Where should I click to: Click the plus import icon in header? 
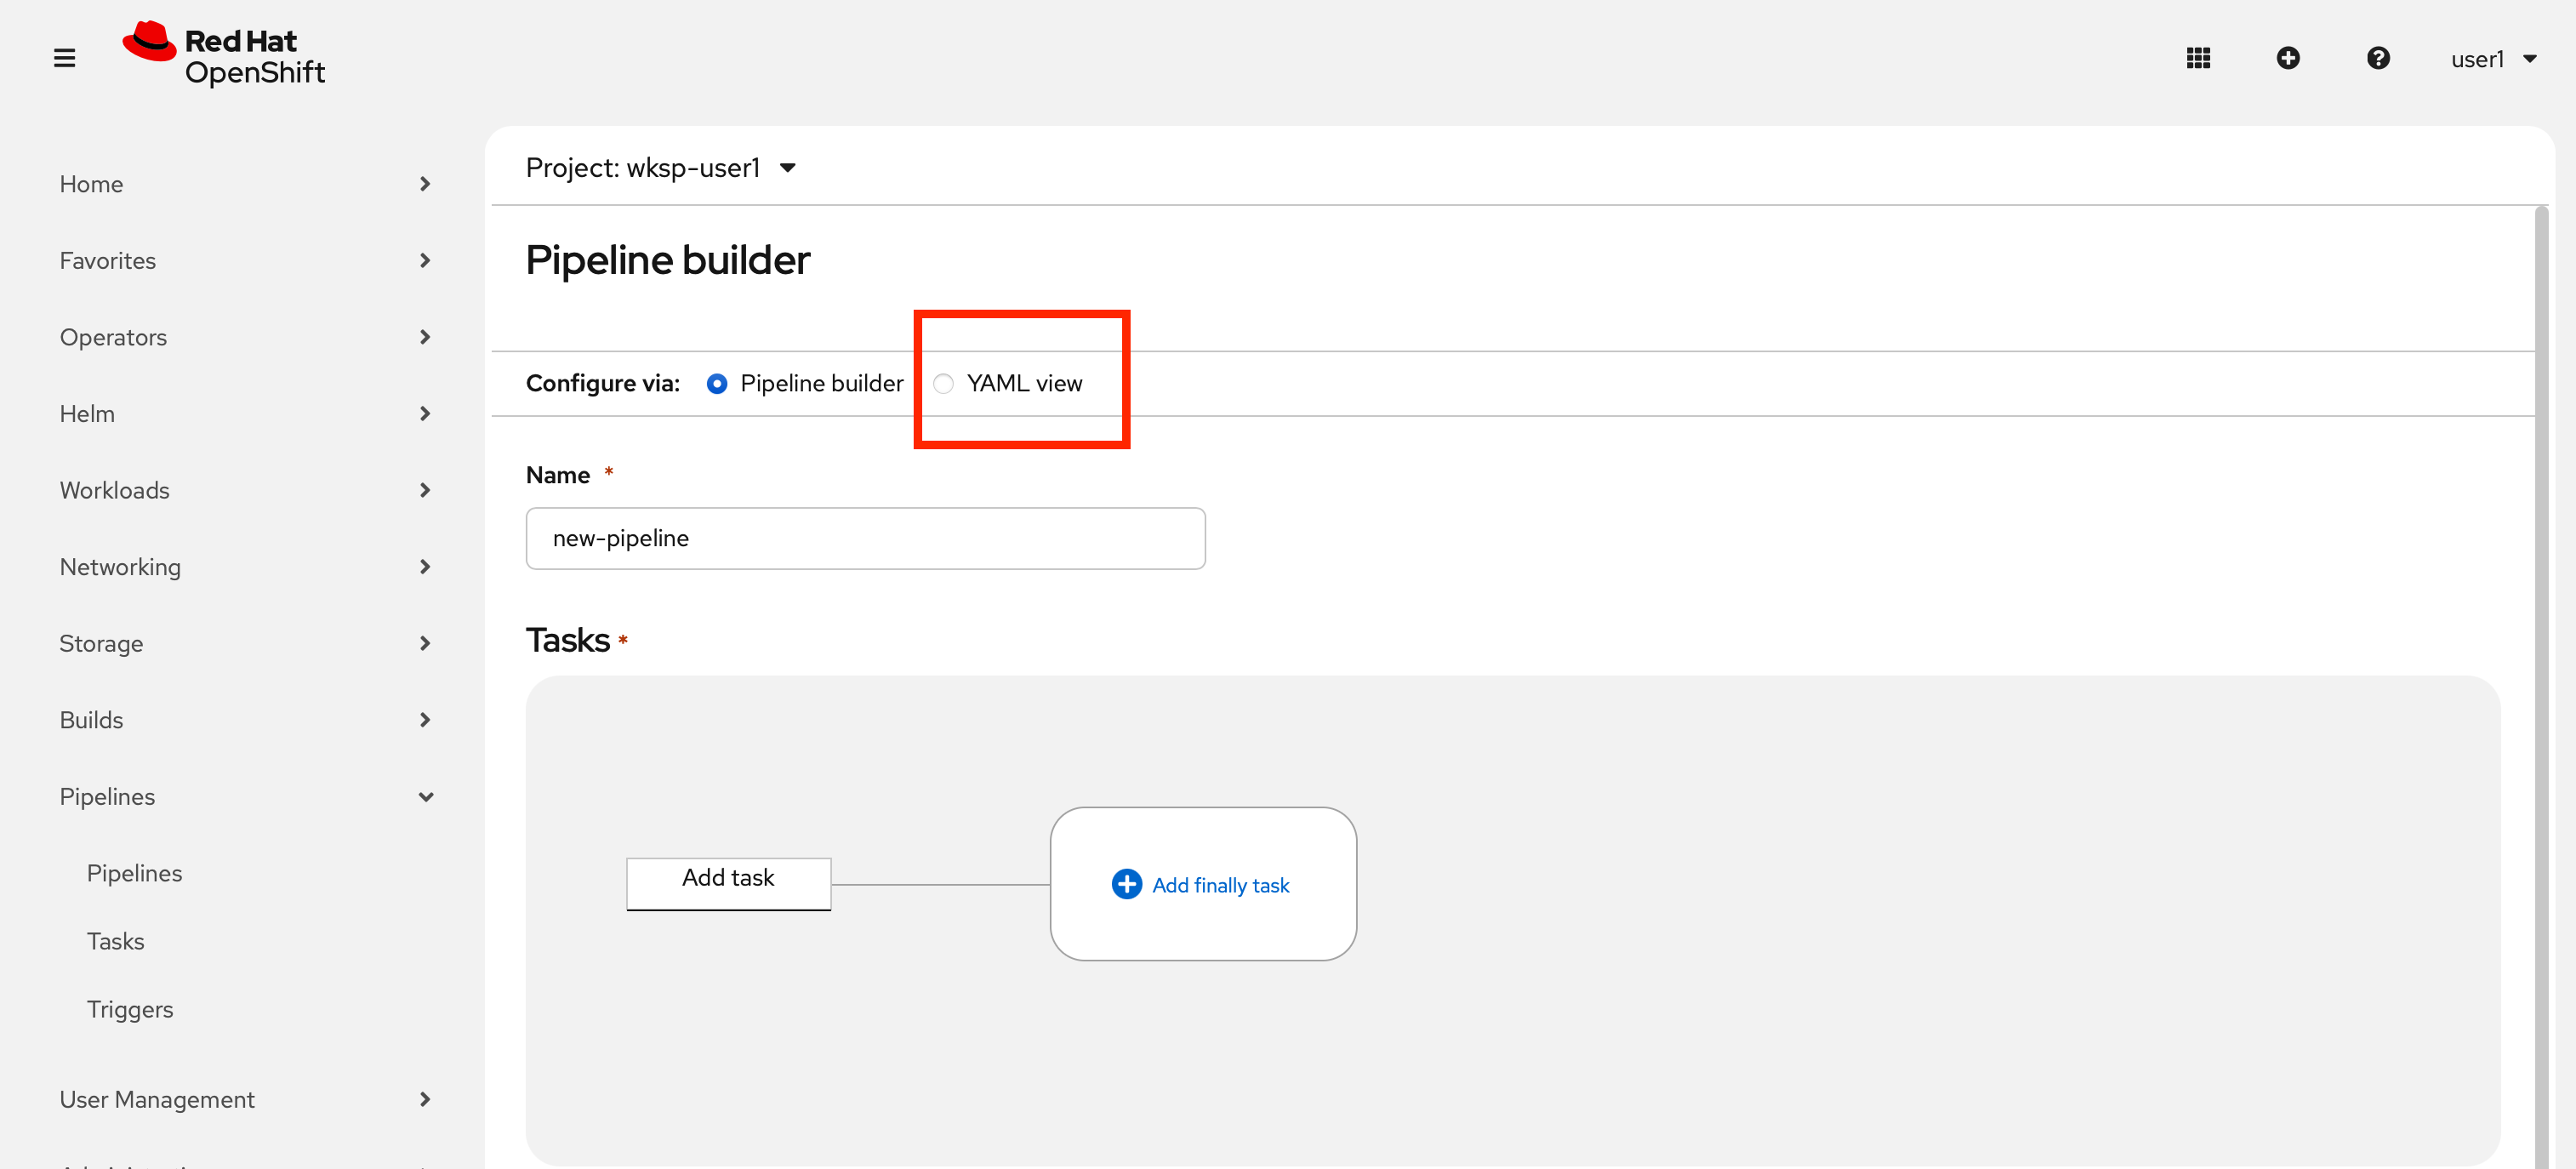(x=2287, y=58)
